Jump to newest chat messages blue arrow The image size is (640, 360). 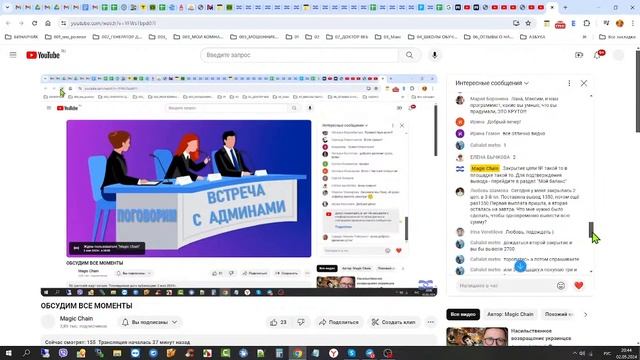point(520,266)
